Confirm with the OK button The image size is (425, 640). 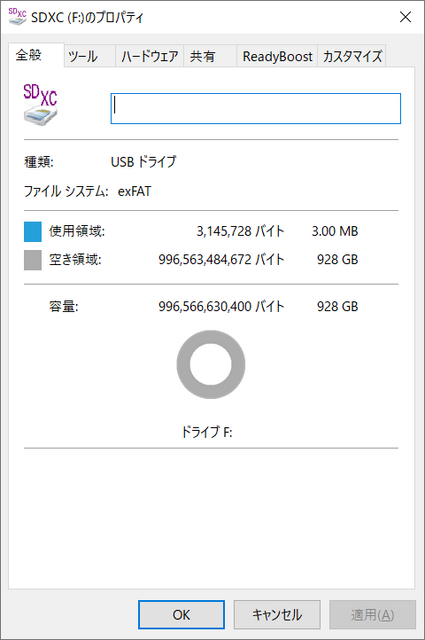pos(181,615)
